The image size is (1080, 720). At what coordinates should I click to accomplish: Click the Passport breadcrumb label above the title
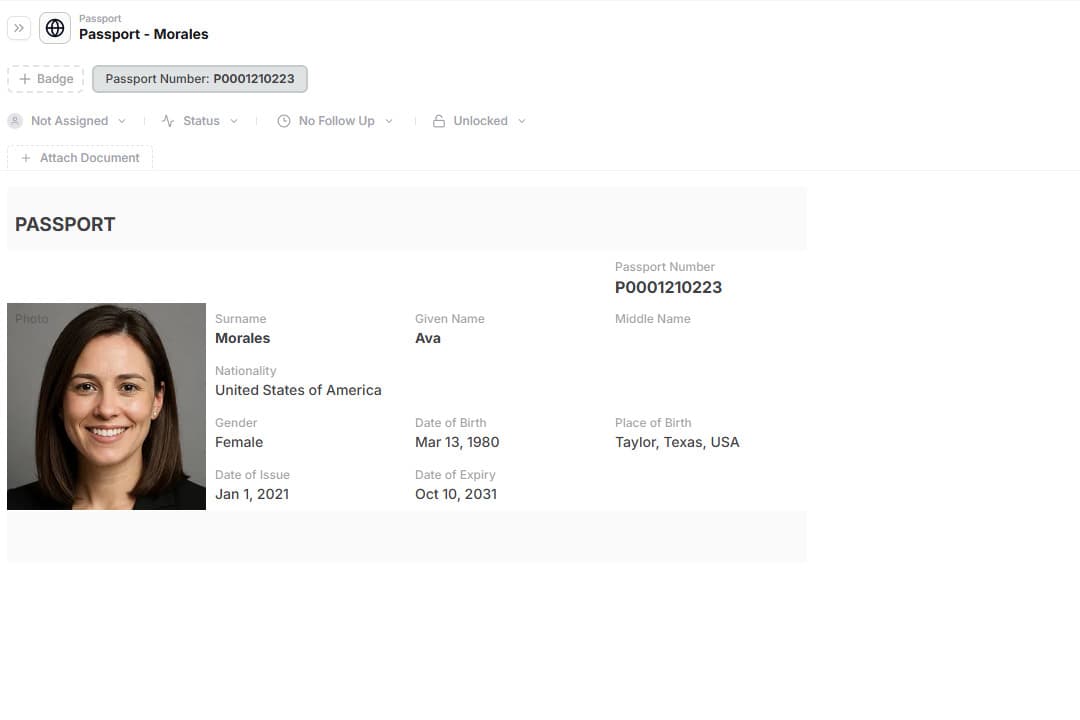100,19
